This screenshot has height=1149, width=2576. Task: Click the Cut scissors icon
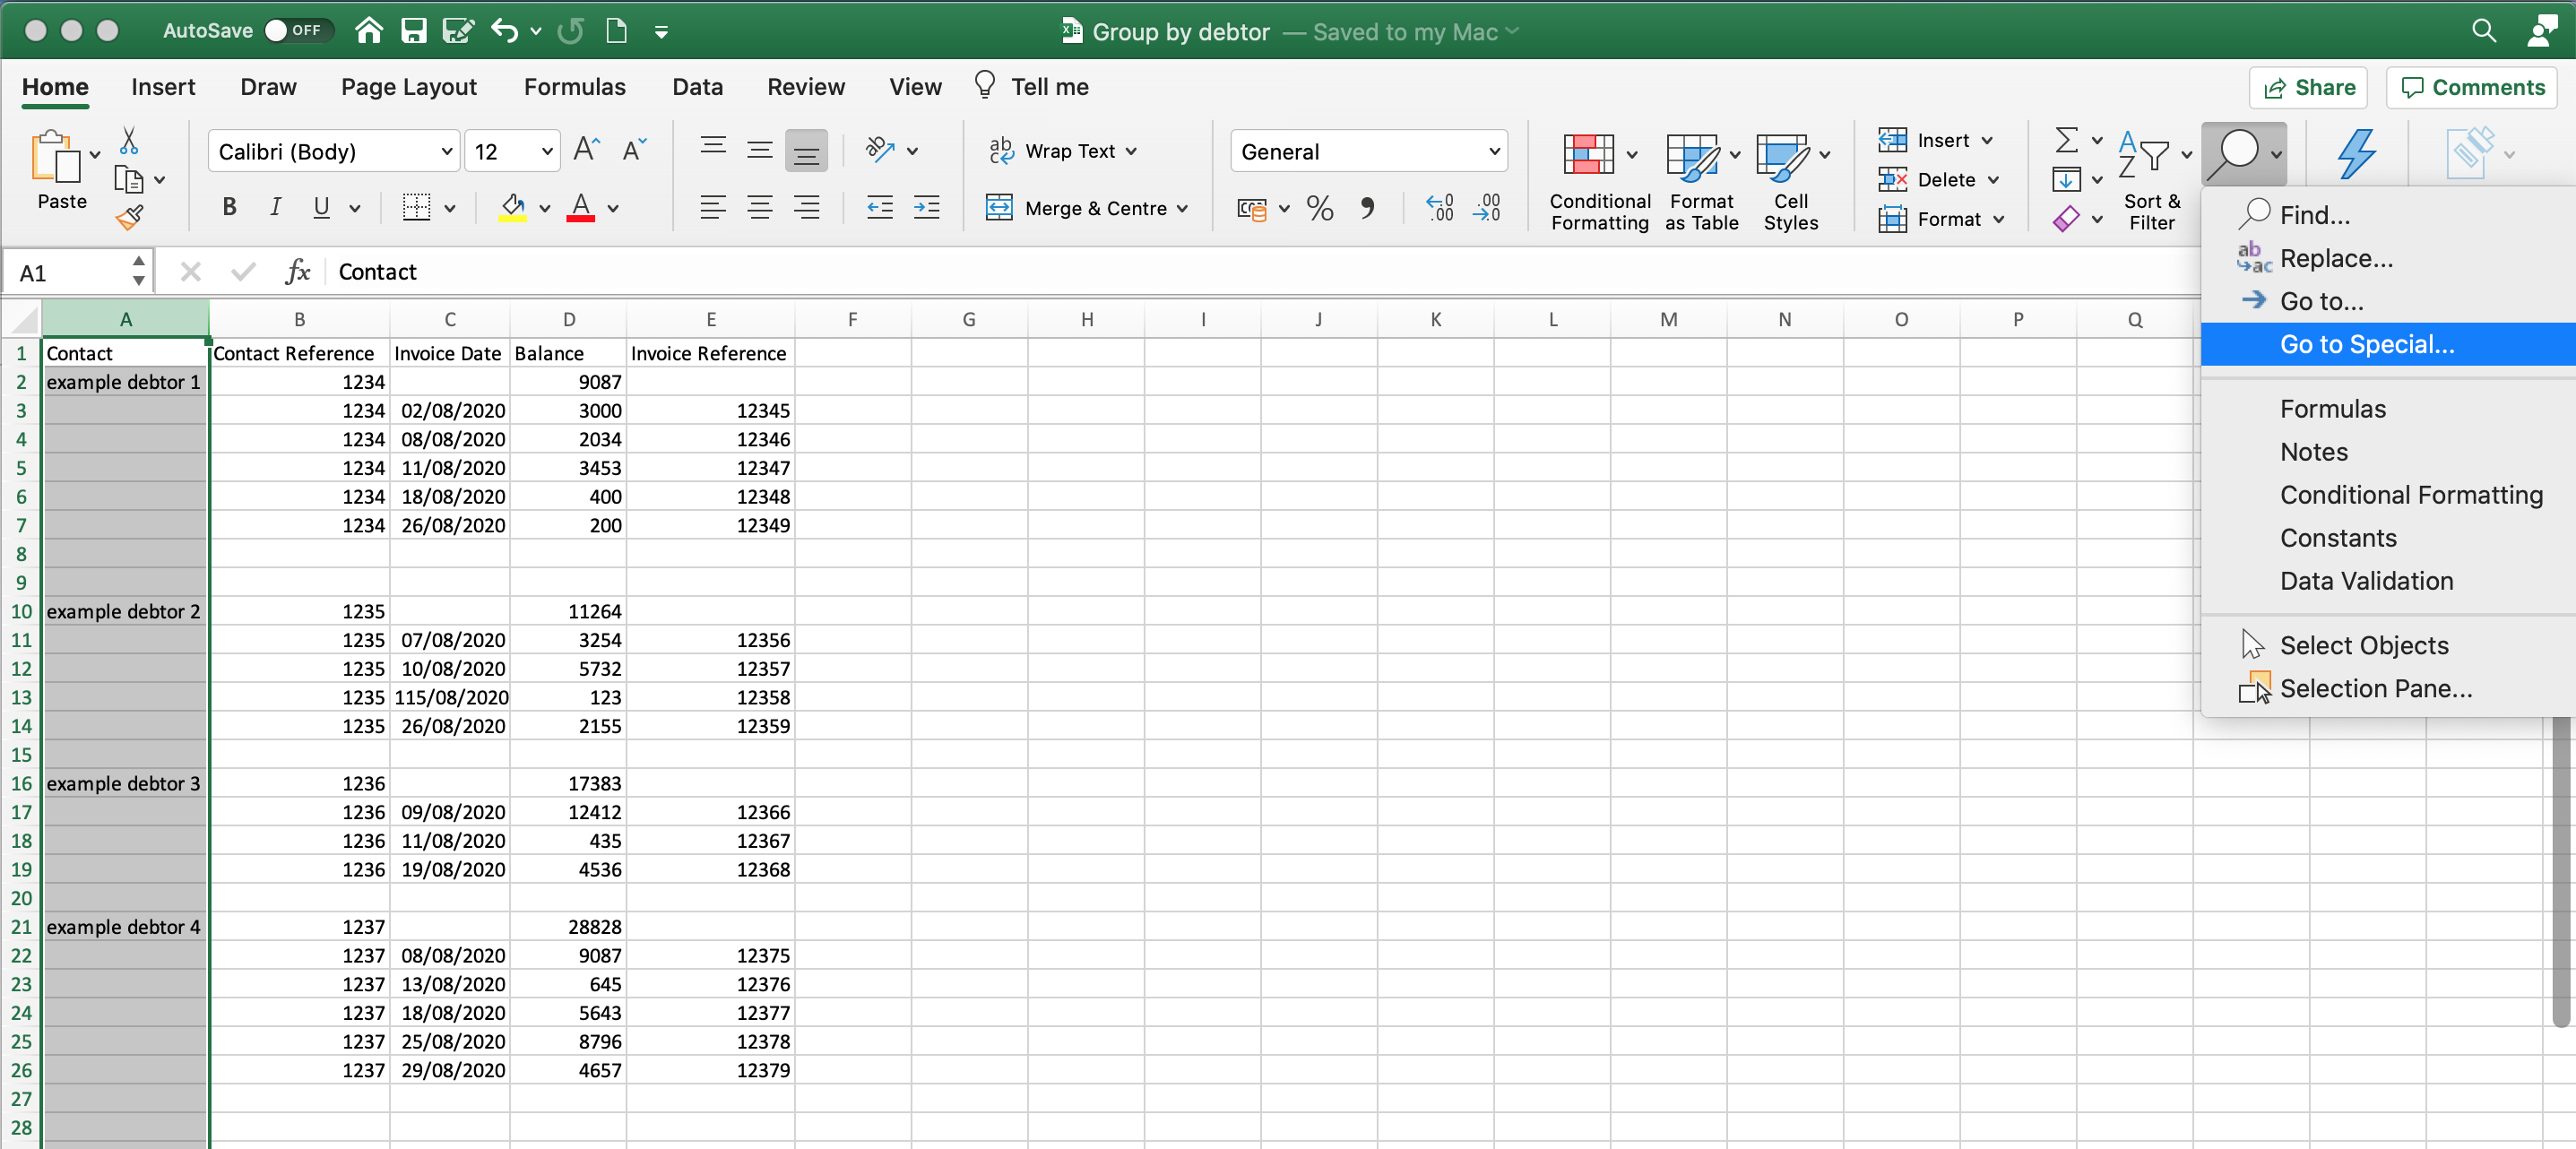(129, 140)
